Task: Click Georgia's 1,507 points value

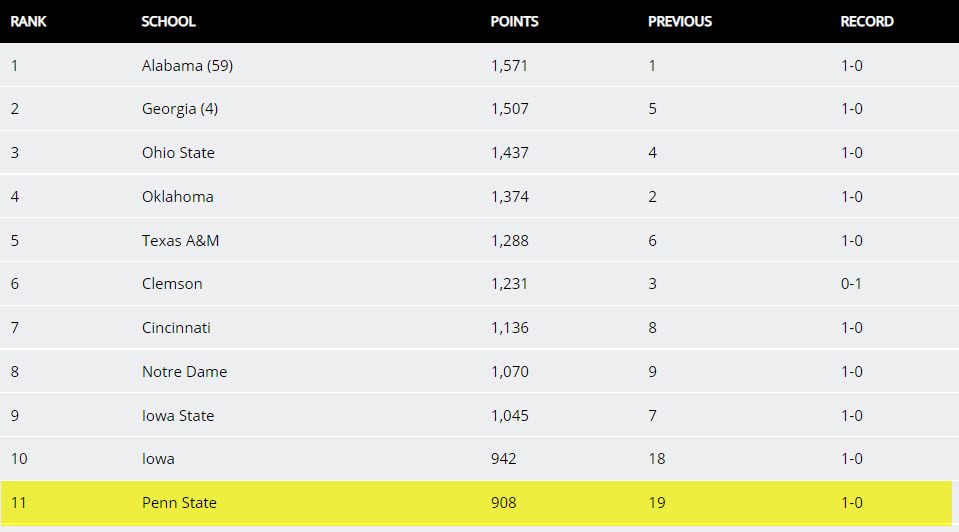Action: click(509, 109)
